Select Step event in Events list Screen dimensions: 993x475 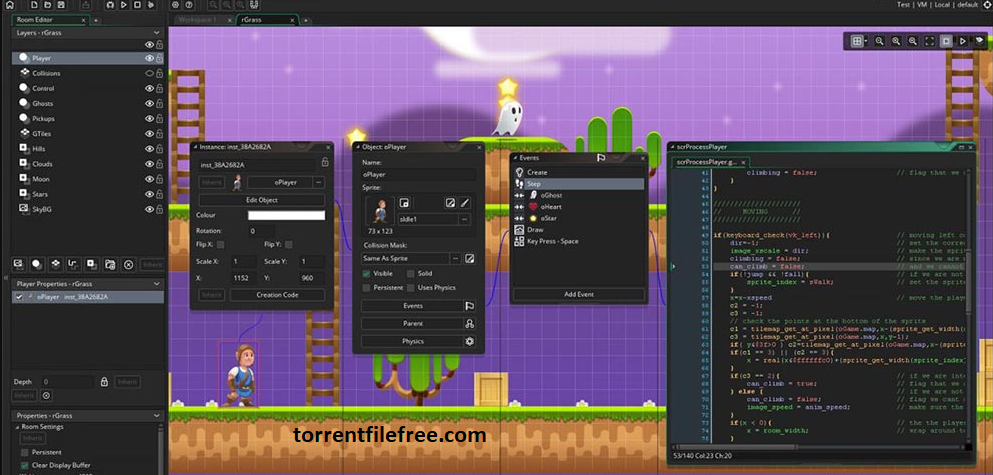pyautogui.click(x=578, y=184)
